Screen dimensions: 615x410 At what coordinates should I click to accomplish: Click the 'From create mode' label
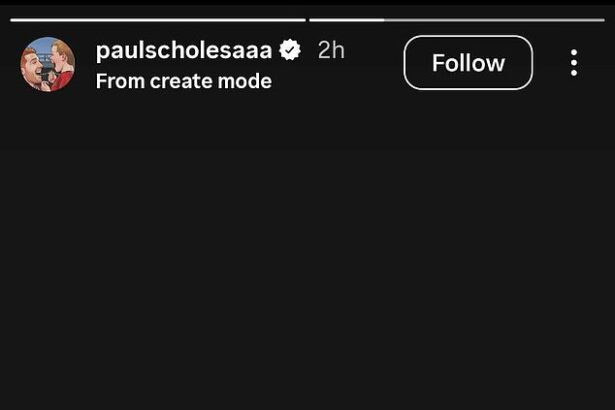point(184,81)
